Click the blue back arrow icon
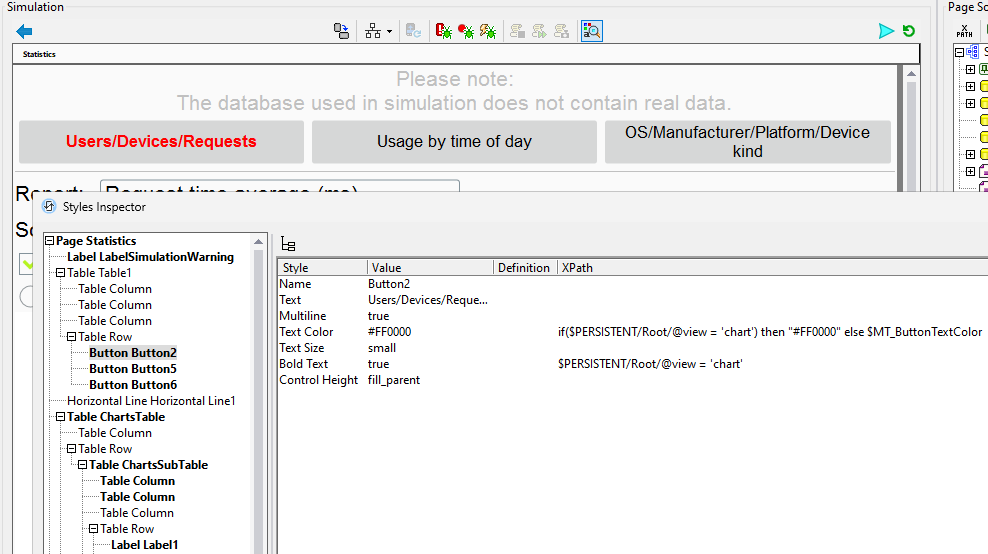Screen dimensions: 988x554 coord(25,31)
